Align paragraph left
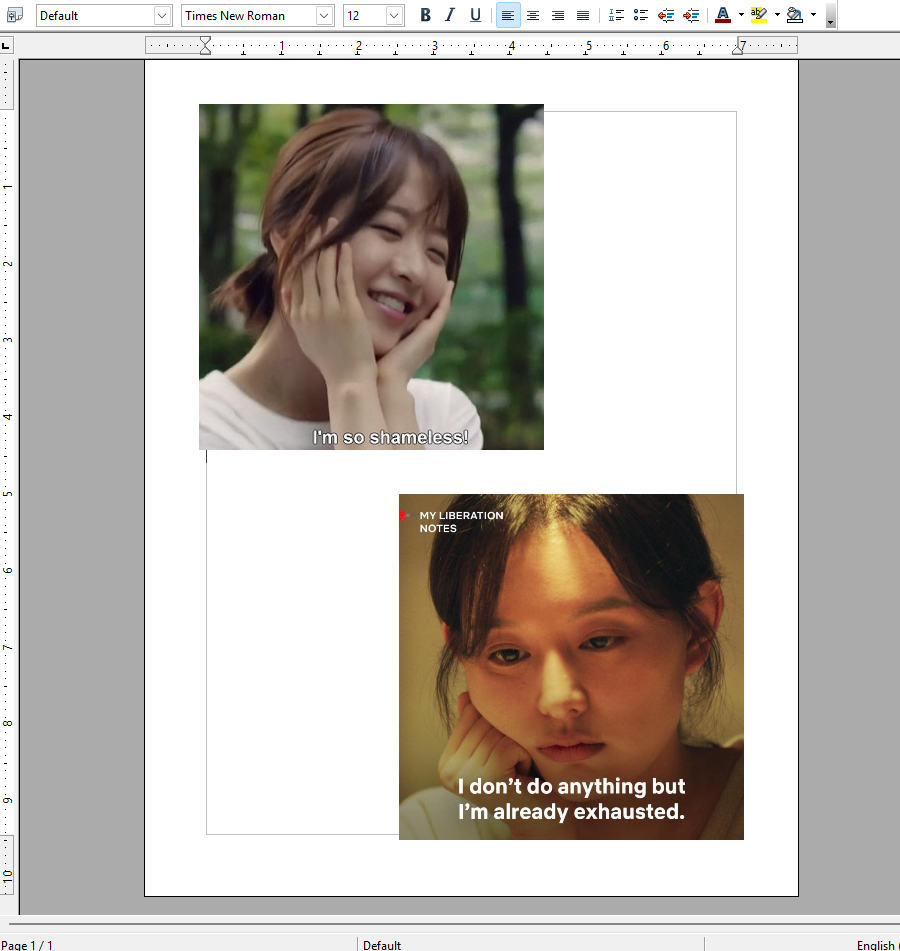 tap(508, 15)
